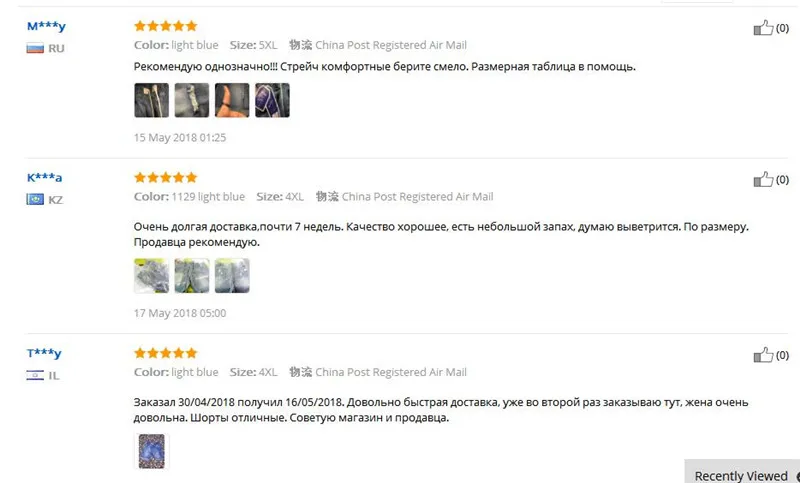Click the Kazakhstan flag icon beside KZ
This screenshot has width=800, height=483.
click(x=35, y=199)
